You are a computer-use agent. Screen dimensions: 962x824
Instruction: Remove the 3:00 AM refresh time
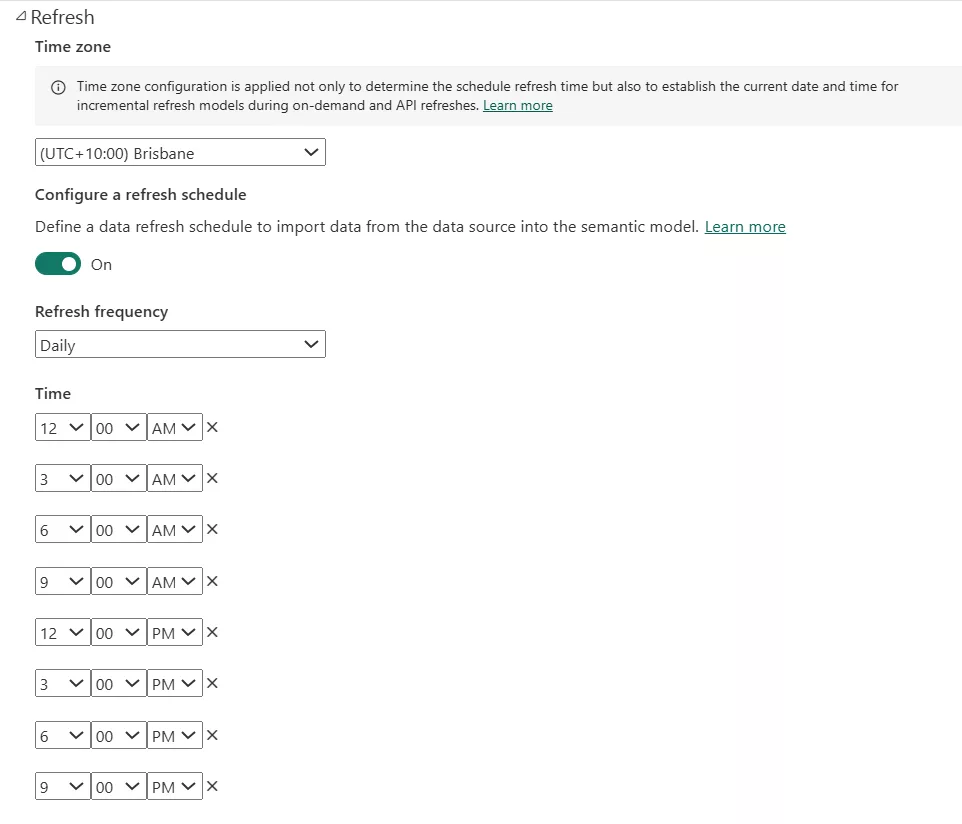click(x=212, y=478)
